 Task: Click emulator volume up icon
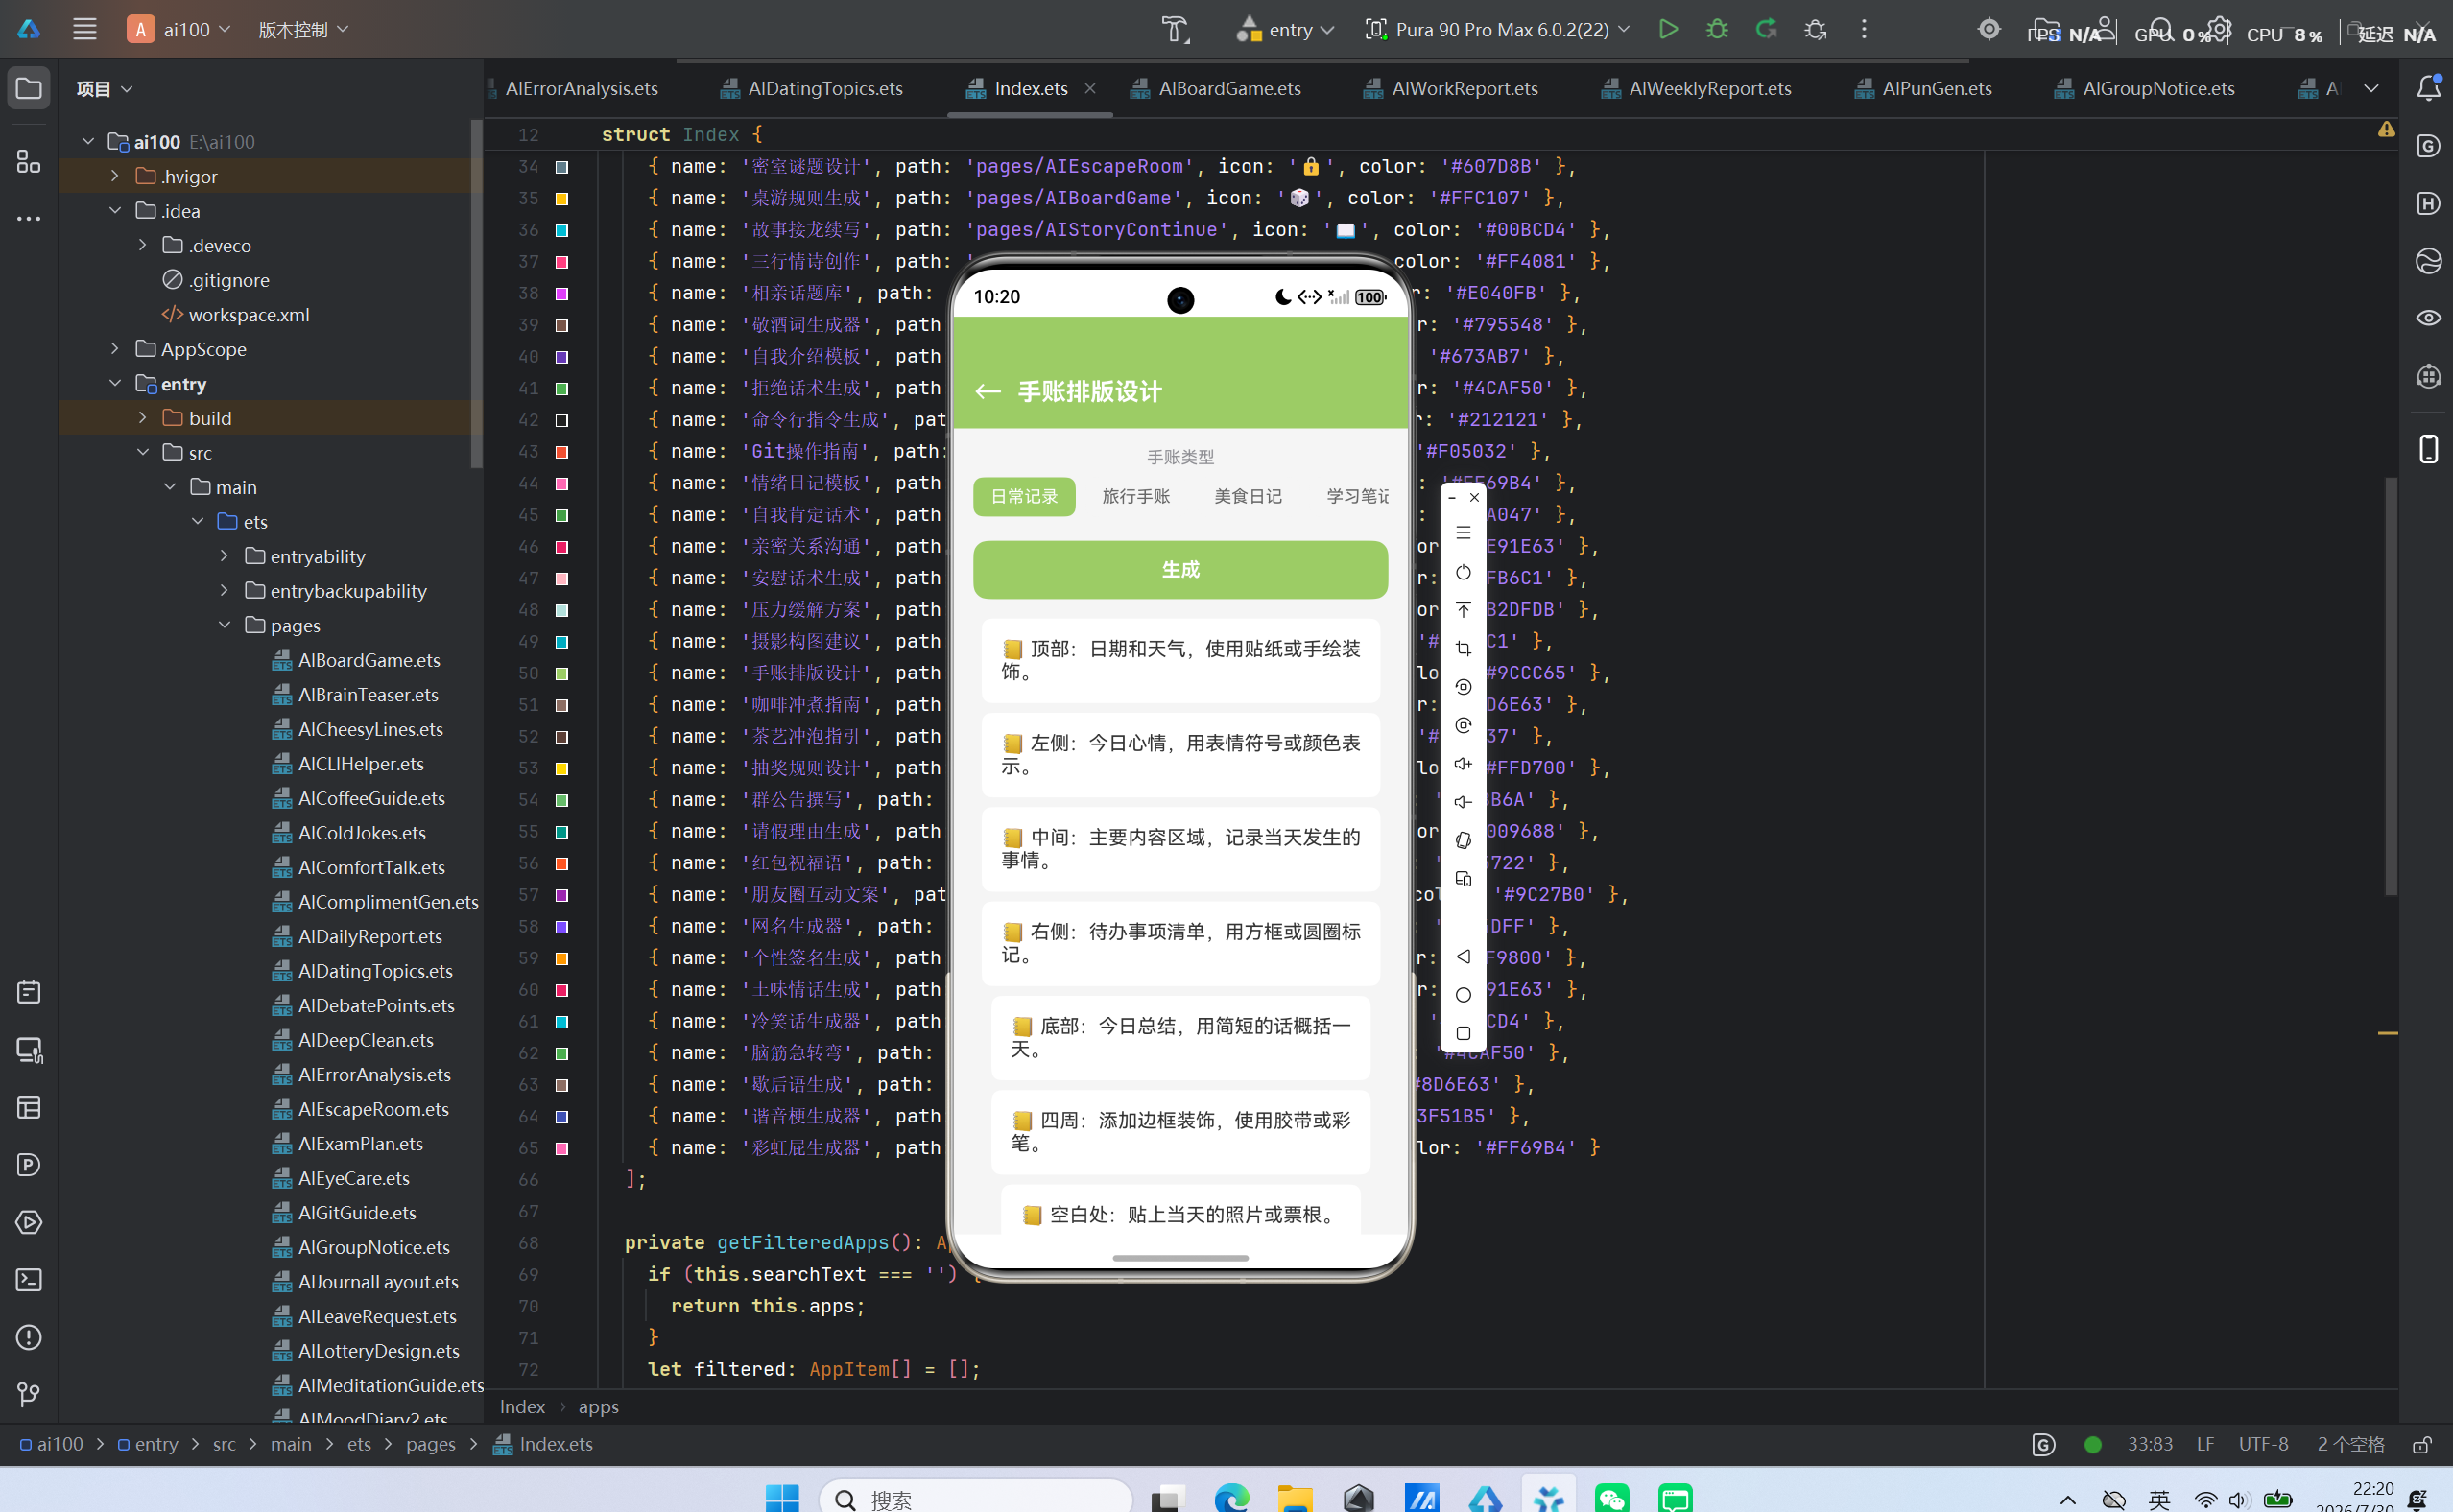click(1463, 764)
